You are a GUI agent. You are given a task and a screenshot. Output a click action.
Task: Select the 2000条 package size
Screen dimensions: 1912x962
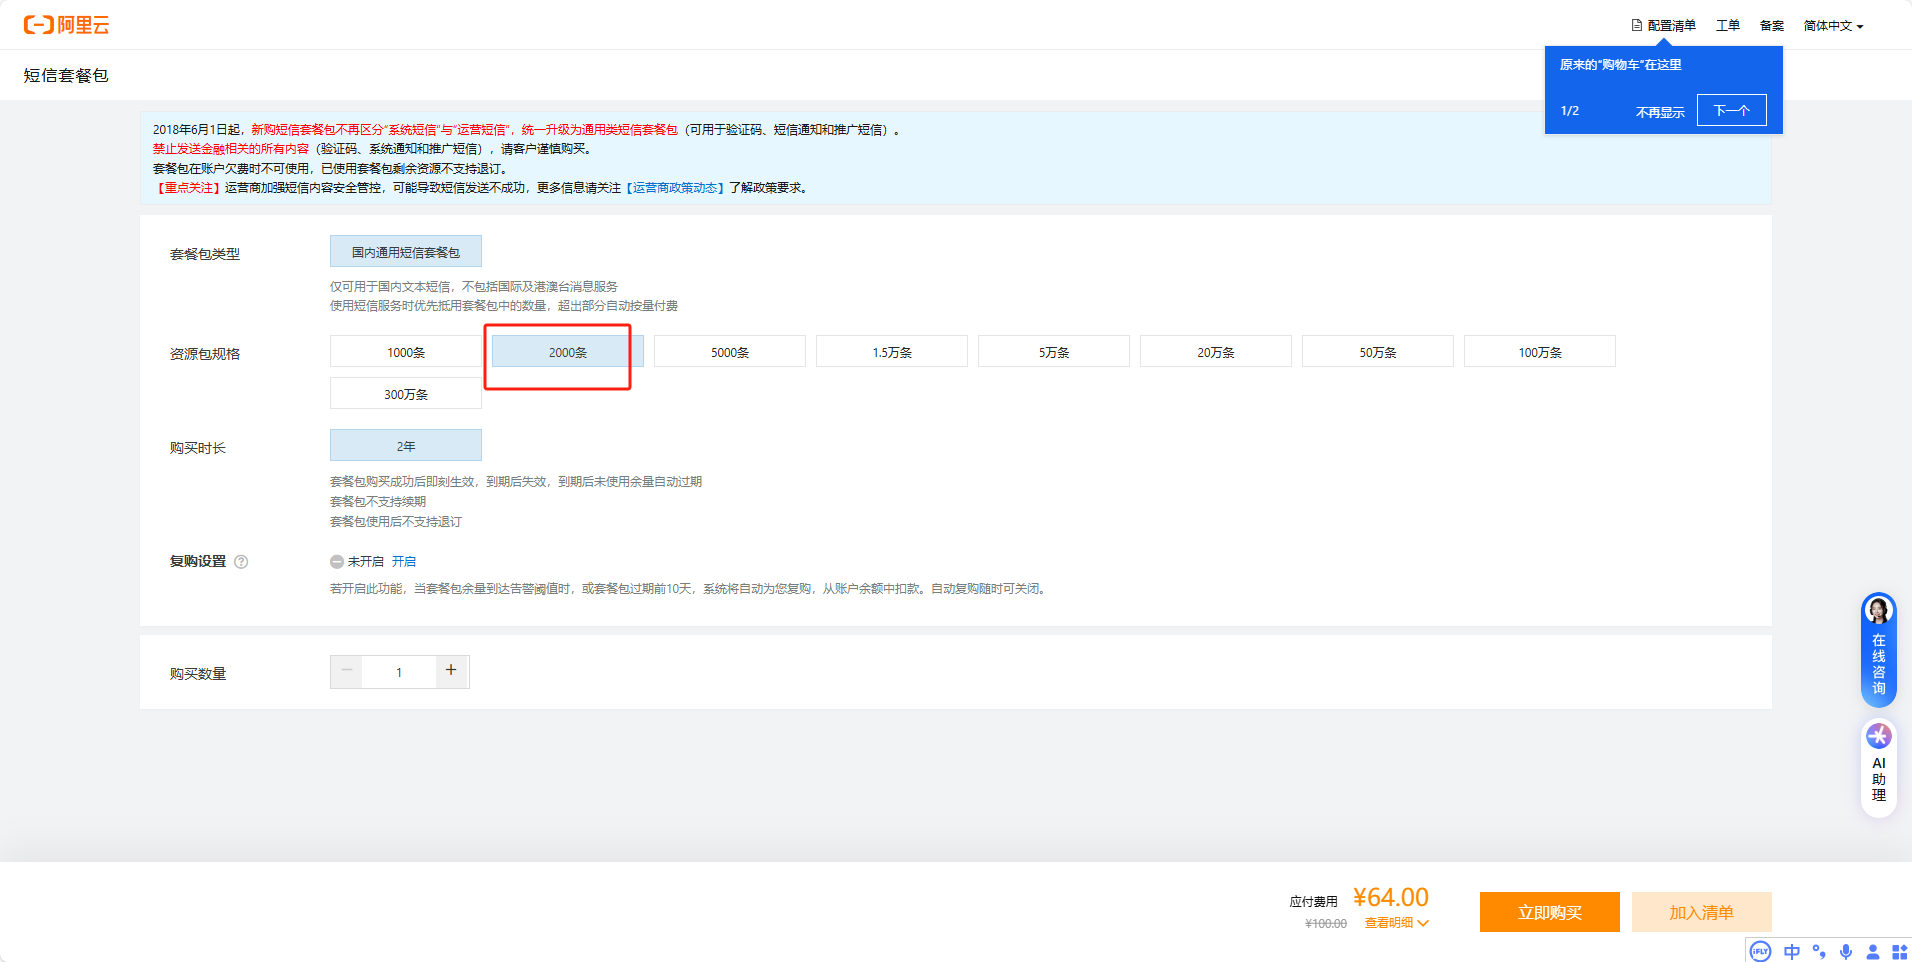567,352
